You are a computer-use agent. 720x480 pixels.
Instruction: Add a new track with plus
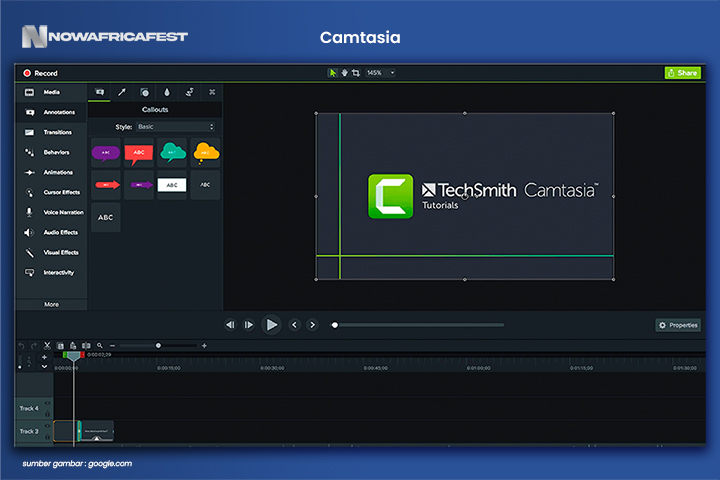(x=44, y=357)
